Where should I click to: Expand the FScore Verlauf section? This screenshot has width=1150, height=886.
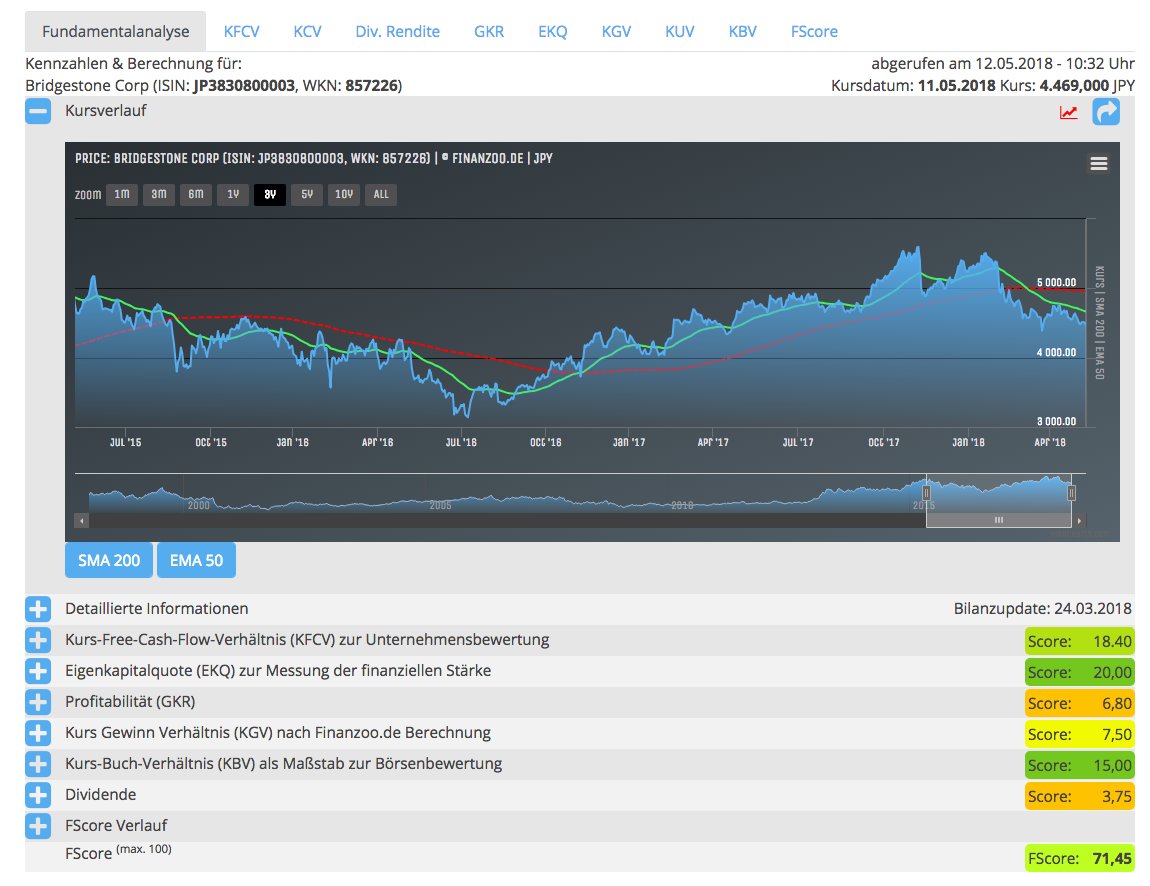pos(38,826)
